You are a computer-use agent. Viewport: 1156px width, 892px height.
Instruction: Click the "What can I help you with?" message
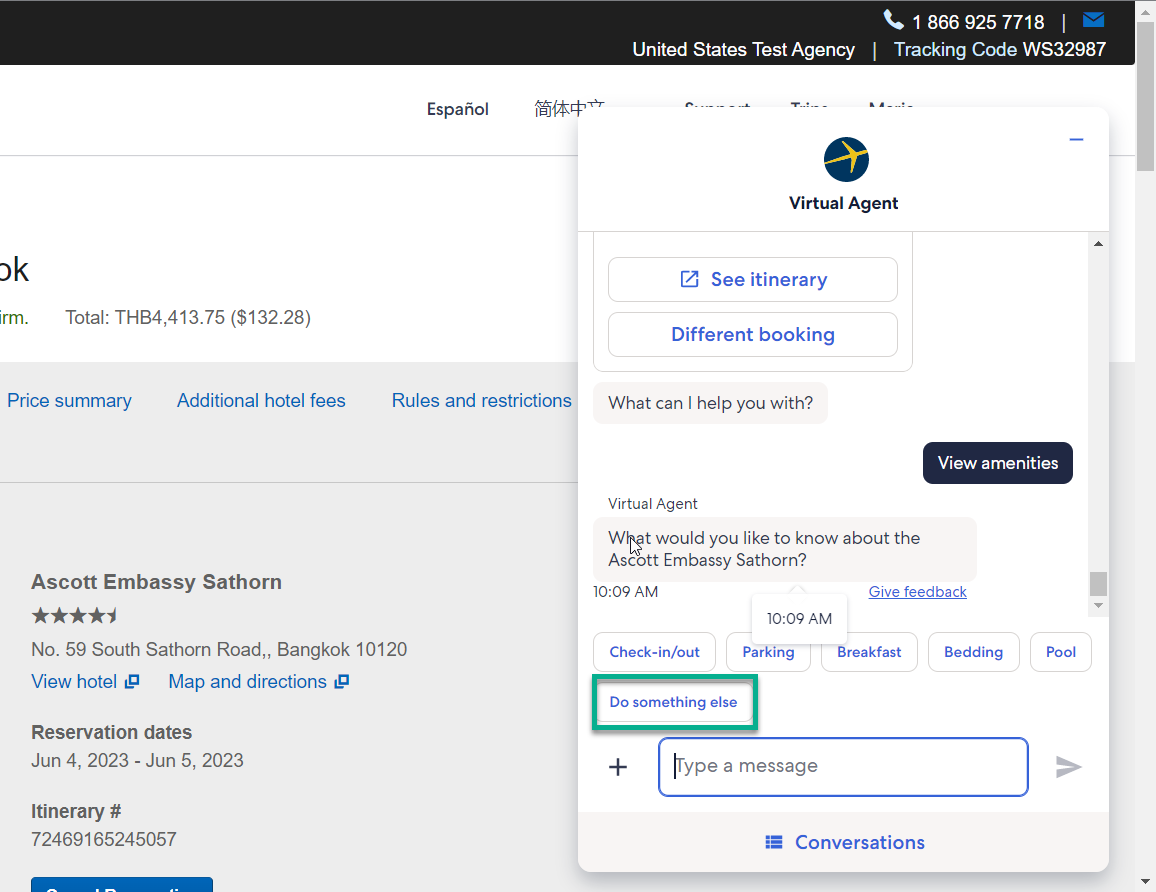[x=711, y=403]
